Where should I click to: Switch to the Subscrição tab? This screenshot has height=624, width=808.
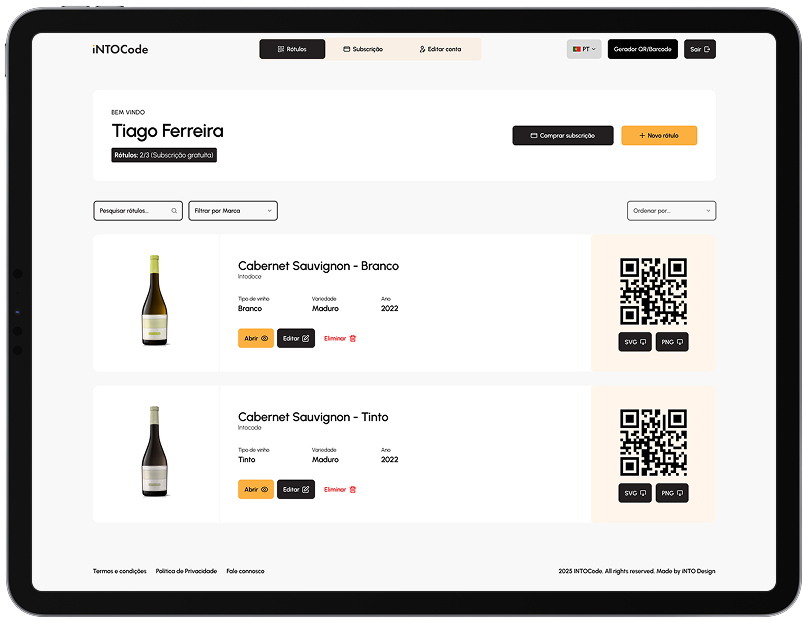(x=363, y=49)
